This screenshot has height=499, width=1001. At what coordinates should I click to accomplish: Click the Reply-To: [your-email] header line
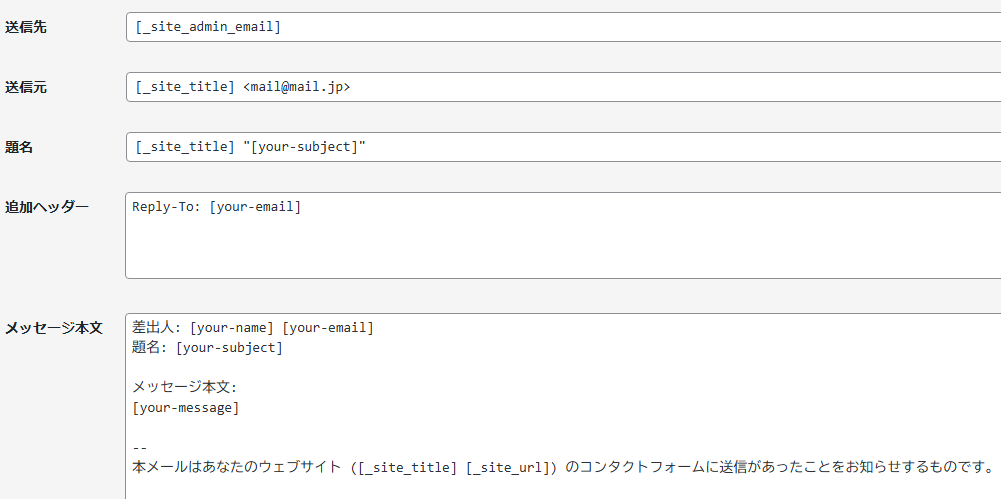216,207
